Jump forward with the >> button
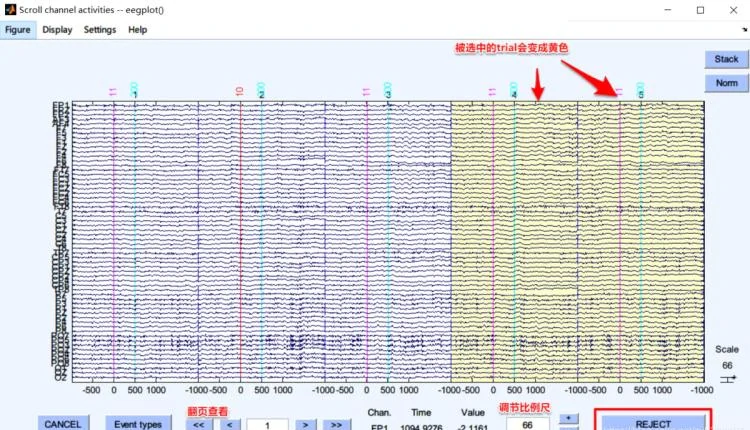750x430 pixels. click(335, 424)
